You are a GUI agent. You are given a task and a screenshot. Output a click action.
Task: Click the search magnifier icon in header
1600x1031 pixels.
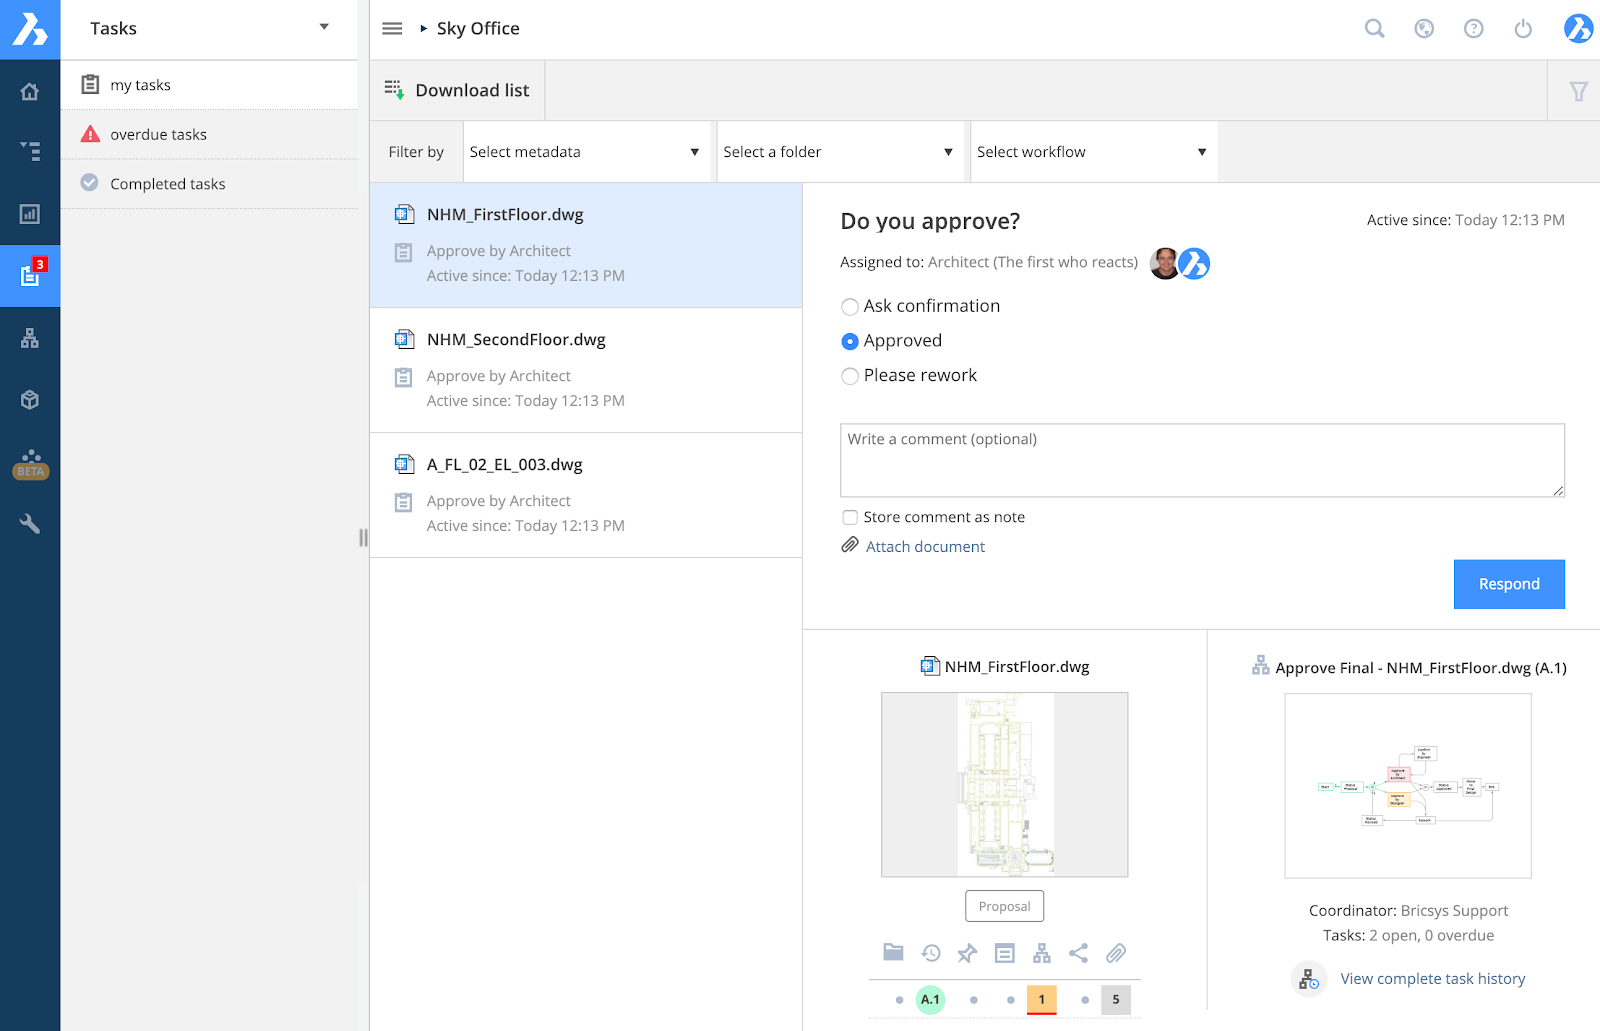tap(1375, 28)
